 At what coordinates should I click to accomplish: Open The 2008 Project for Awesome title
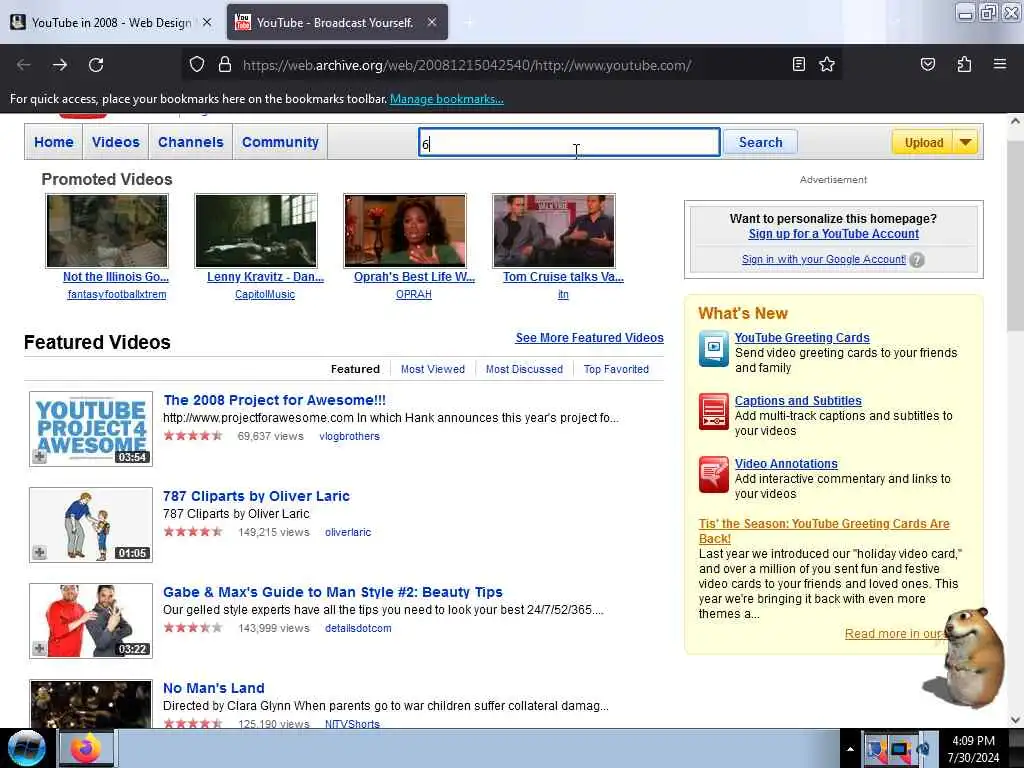click(274, 400)
